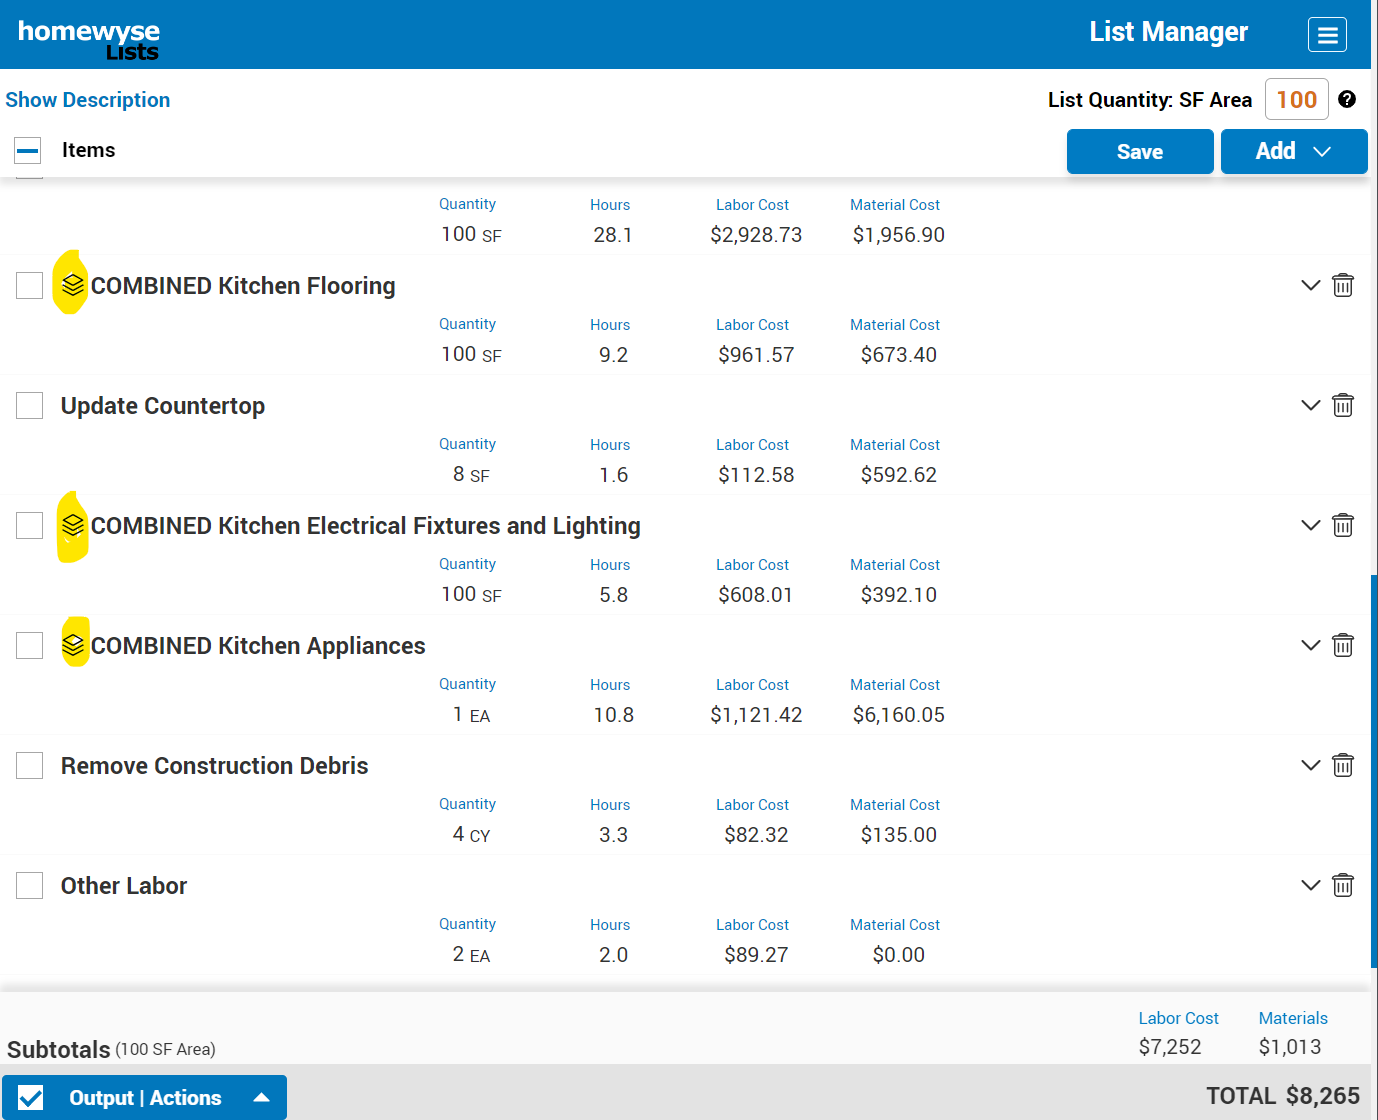Click the layers icon beside Kitchen Electrical Fixtures
This screenshot has width=1378, height=1120.
point(73,525)
